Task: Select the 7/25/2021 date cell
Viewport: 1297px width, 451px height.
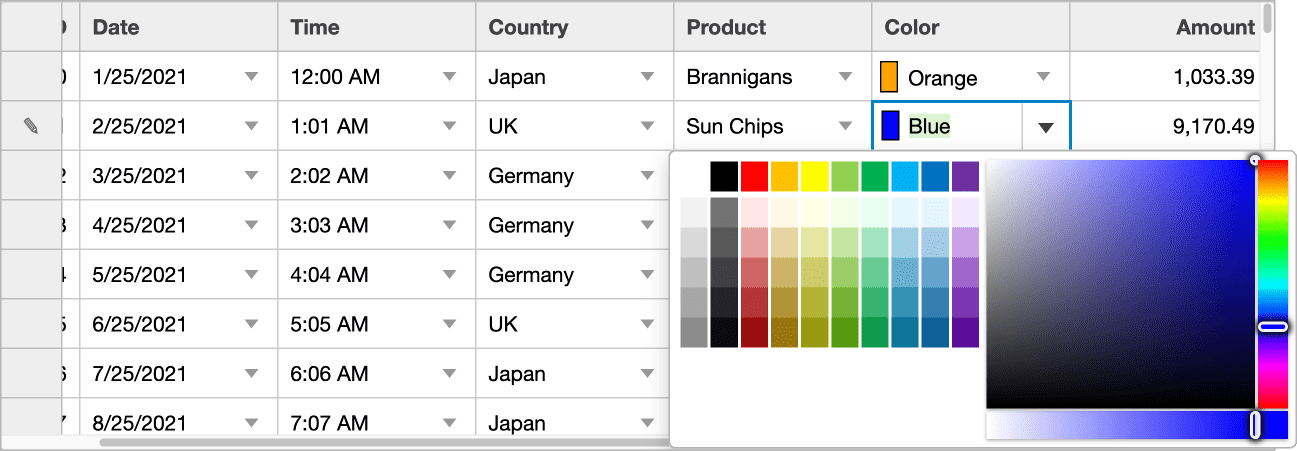Action: coord(179,374)
